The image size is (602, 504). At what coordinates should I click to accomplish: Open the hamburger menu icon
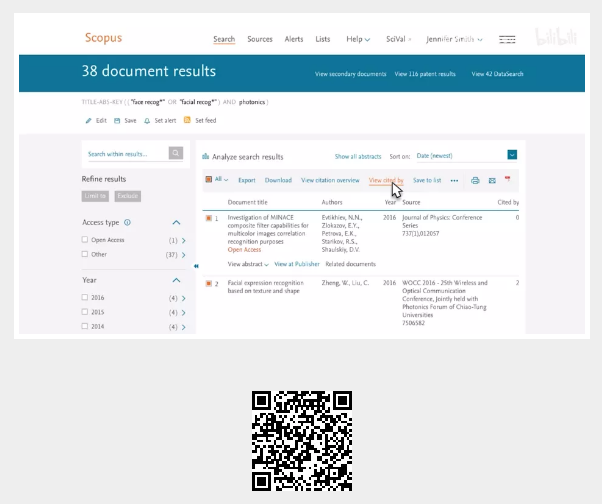[x=507, y=39]
